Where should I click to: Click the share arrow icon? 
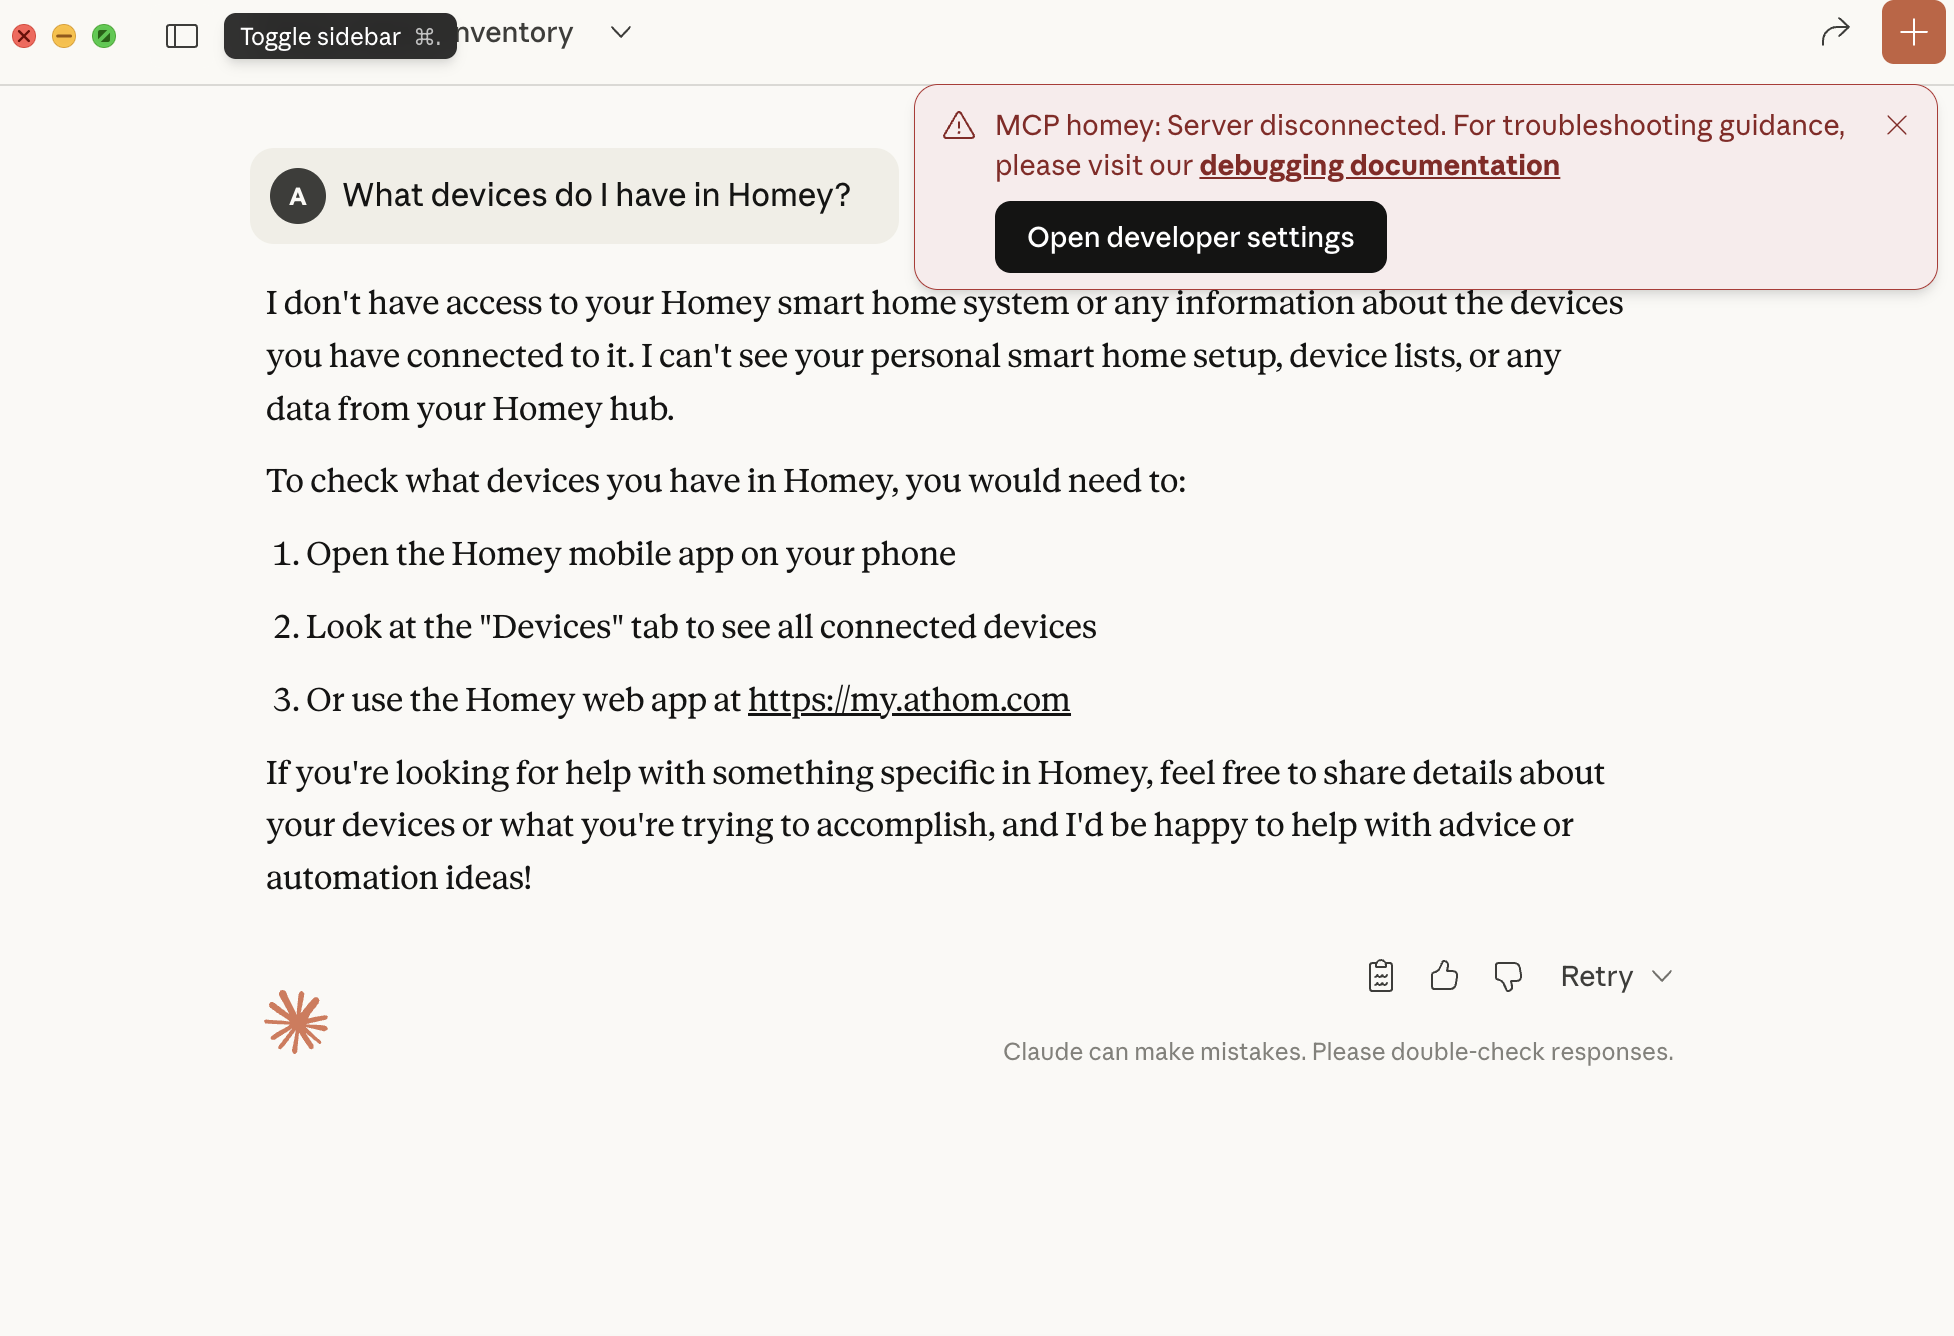(x=1835, y=33)
